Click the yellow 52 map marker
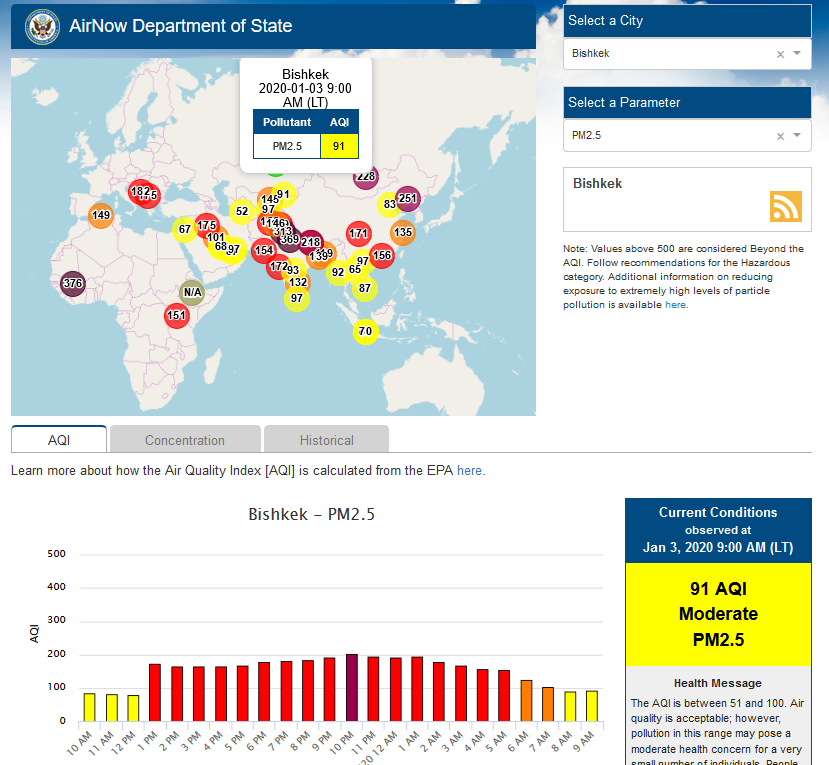 tap(241, 211)
